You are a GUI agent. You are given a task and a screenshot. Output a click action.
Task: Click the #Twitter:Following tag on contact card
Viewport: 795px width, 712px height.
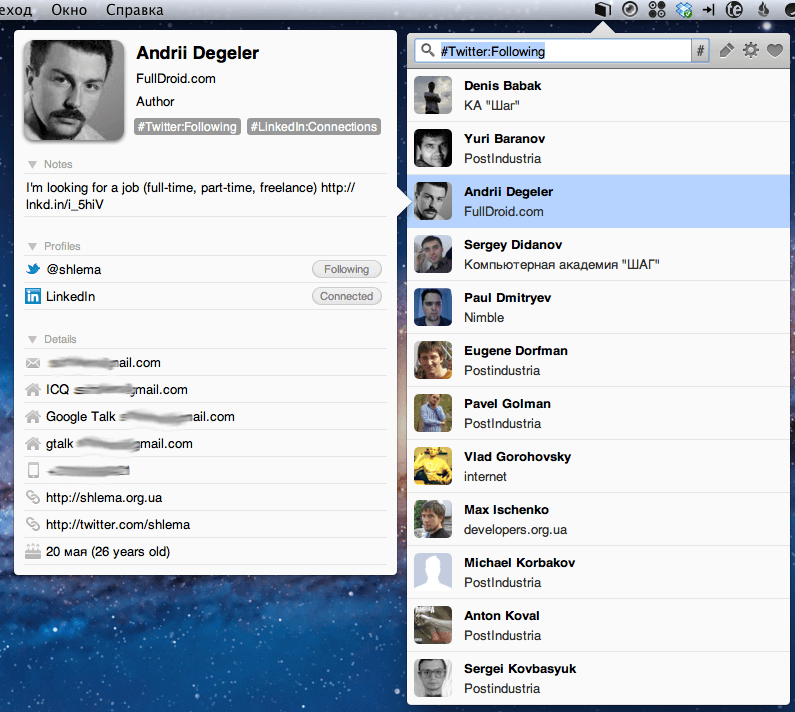187,127
